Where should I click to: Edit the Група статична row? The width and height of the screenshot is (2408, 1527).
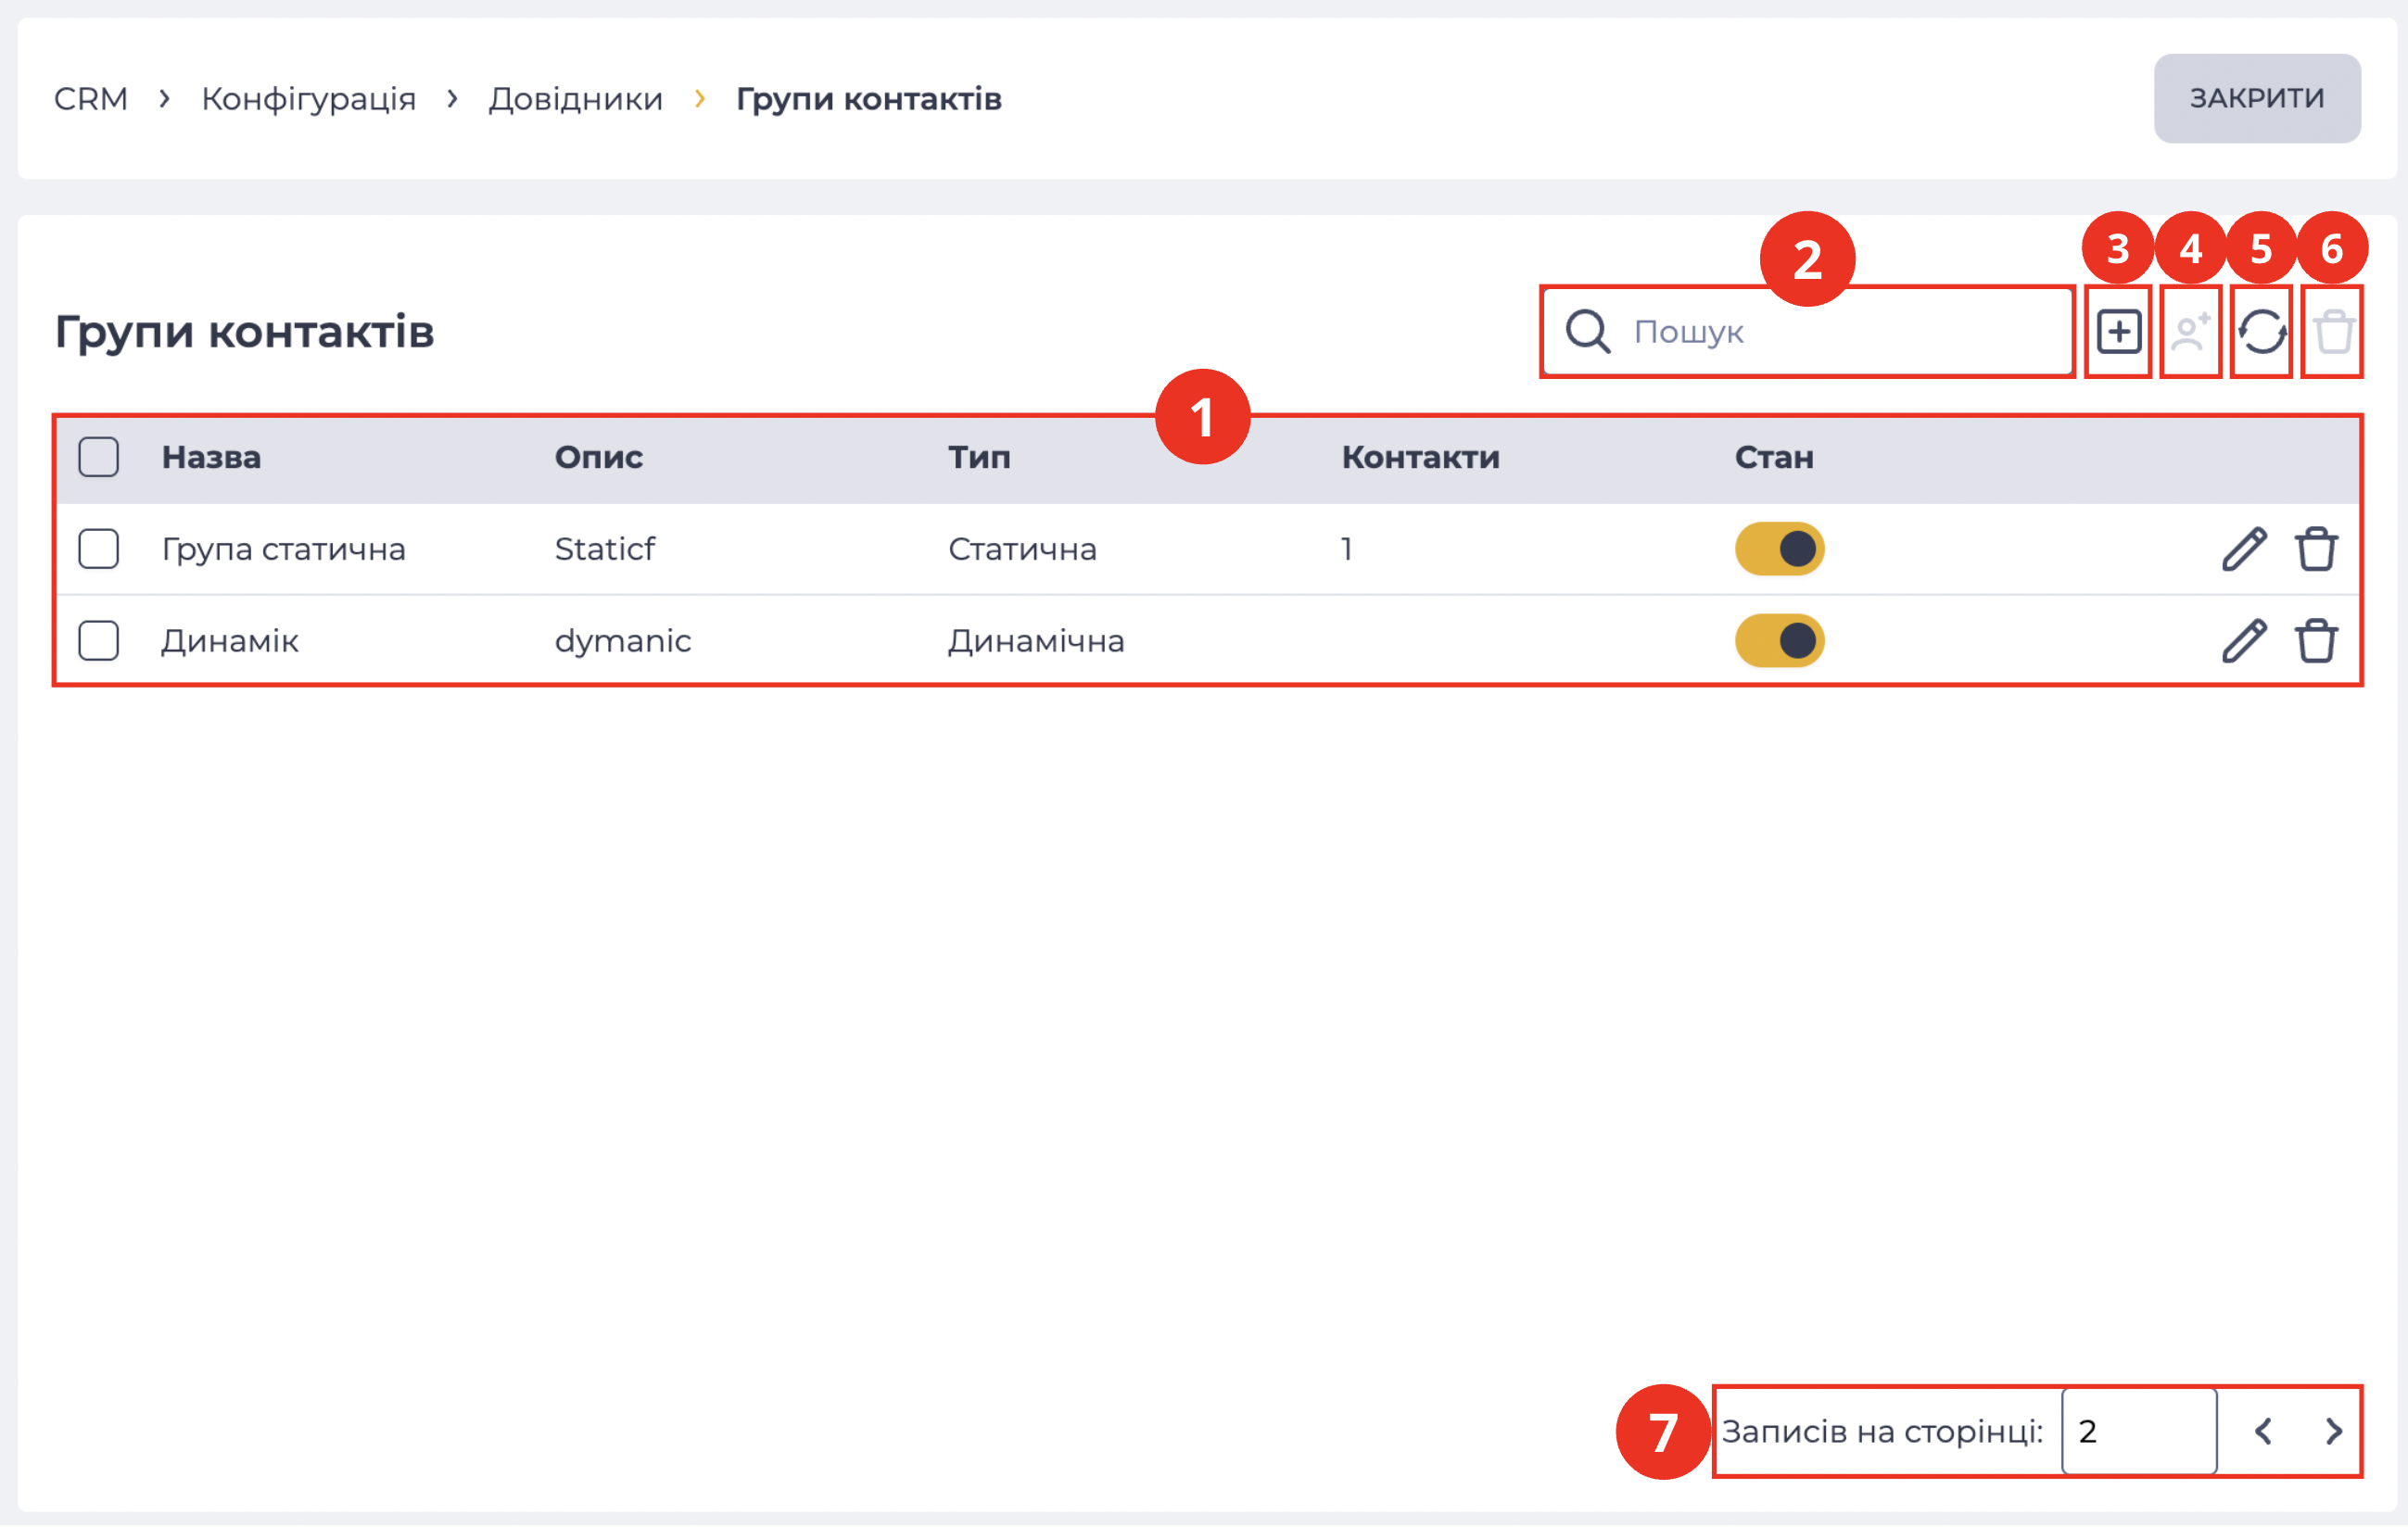2244,549
